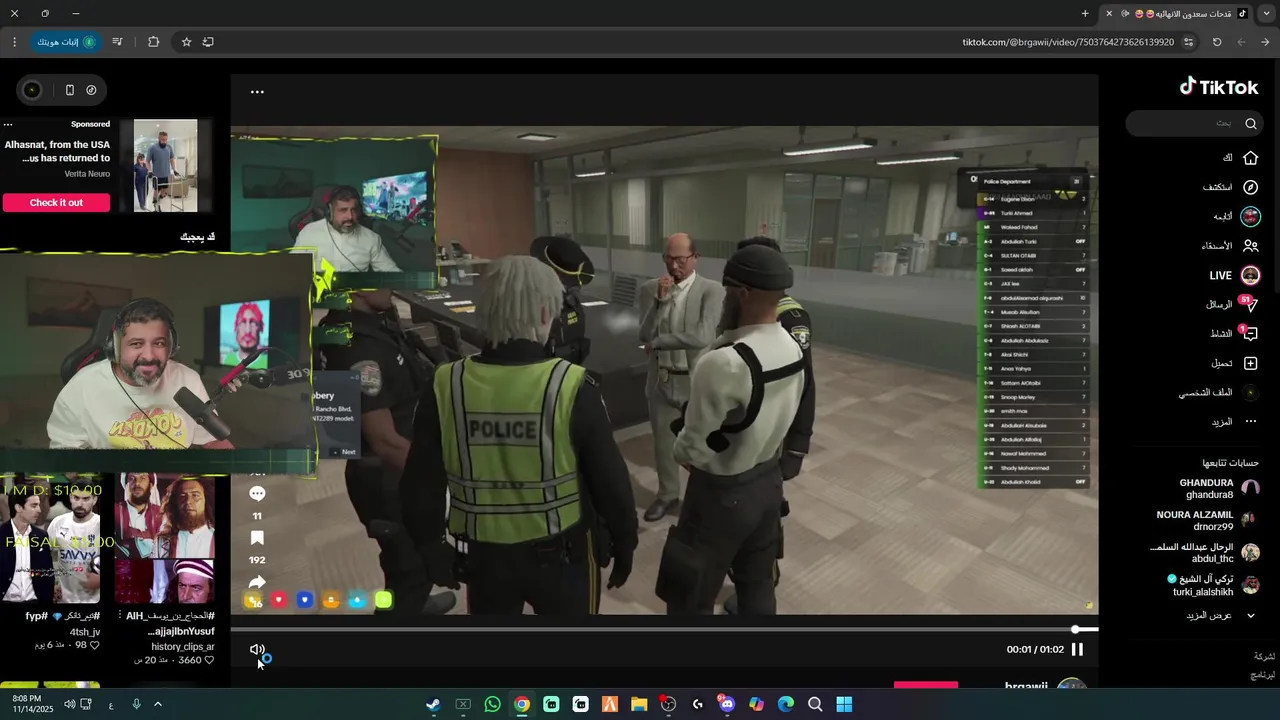
Task: Click the lime green share shortcut icon
Action: click(x=383, y=600)
